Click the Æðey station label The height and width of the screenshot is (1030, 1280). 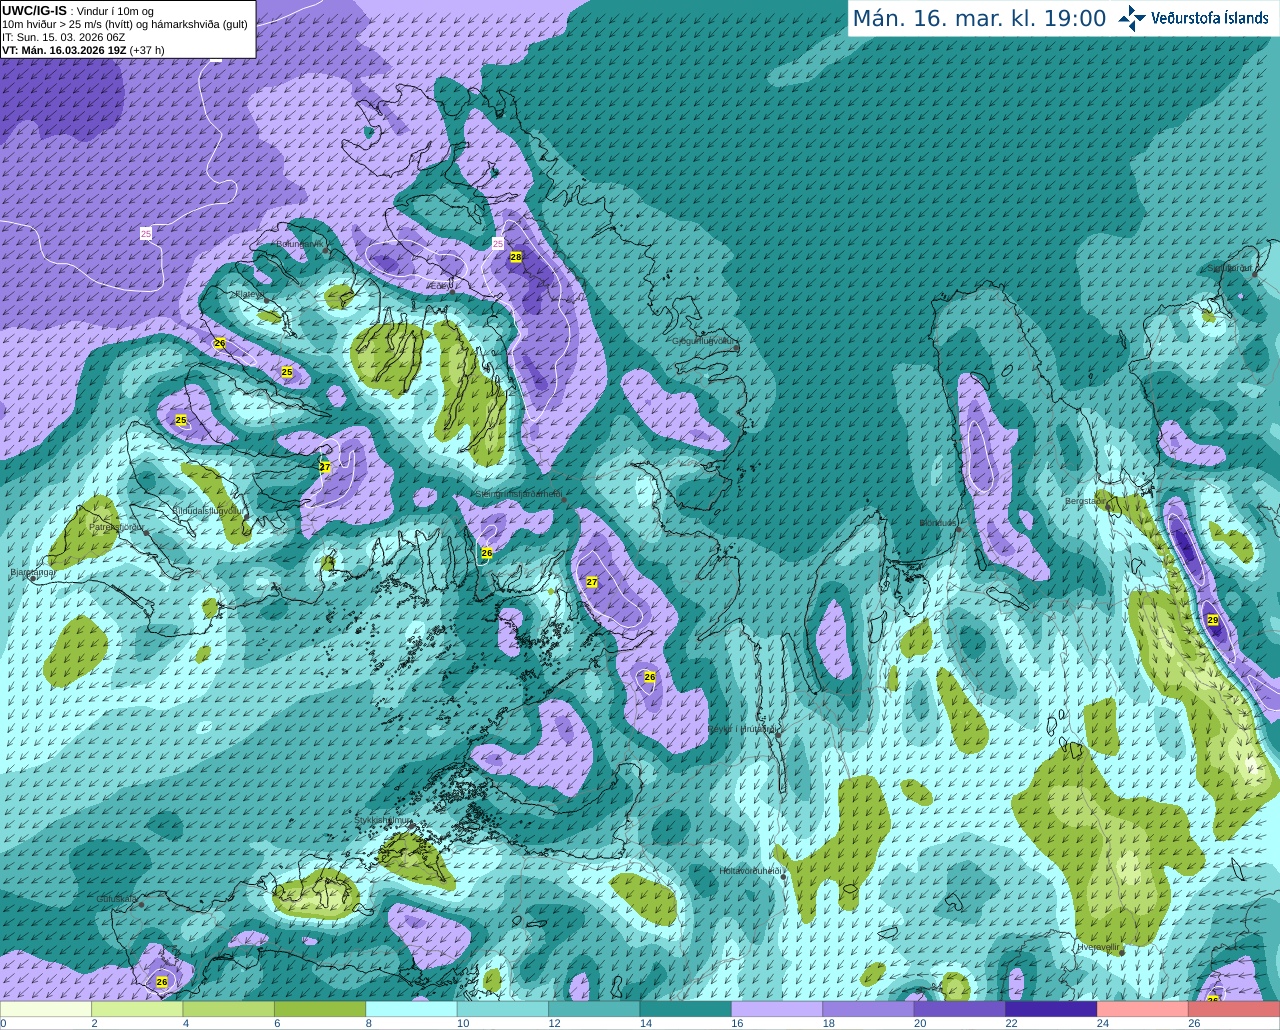point(439,286)
